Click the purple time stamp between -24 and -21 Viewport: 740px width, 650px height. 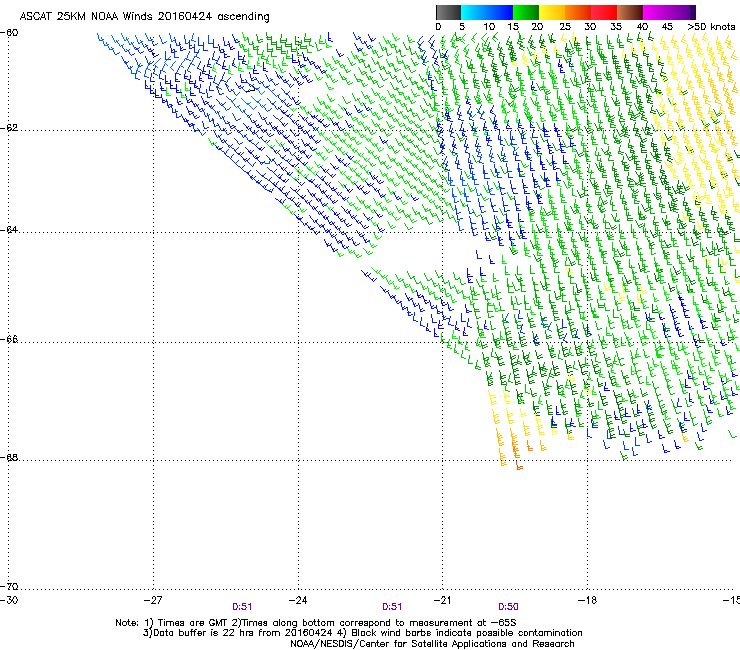[392, 607]
